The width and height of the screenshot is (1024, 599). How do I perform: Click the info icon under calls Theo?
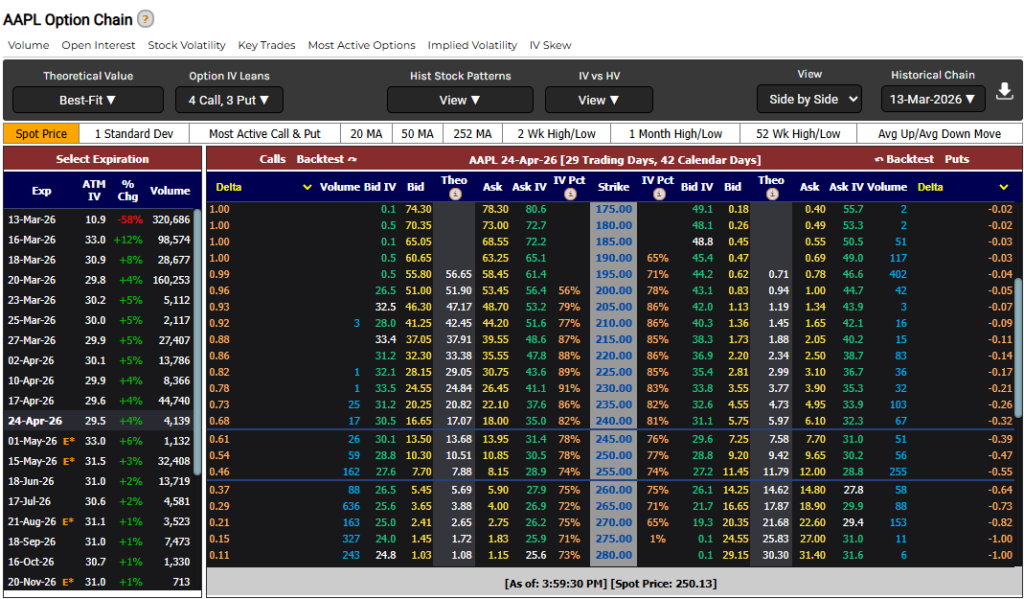point(454,194)
